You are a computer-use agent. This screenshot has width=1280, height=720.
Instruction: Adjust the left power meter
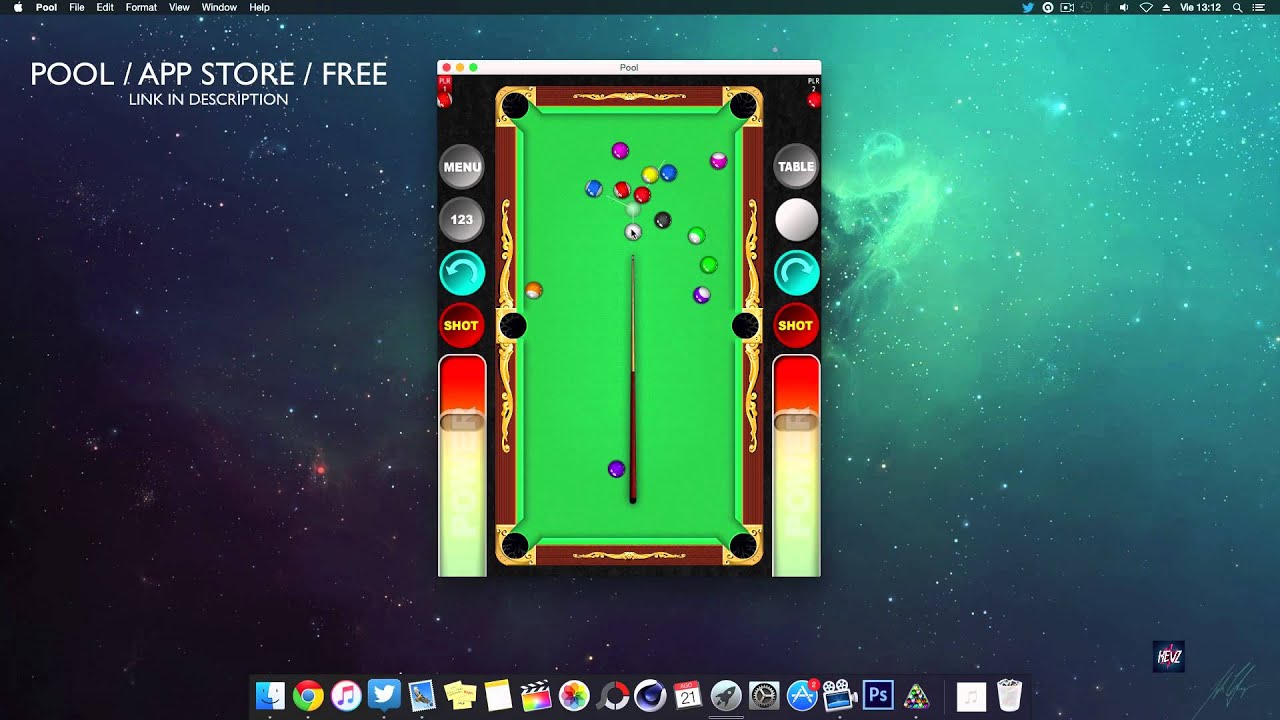click(x=462, y=466)
